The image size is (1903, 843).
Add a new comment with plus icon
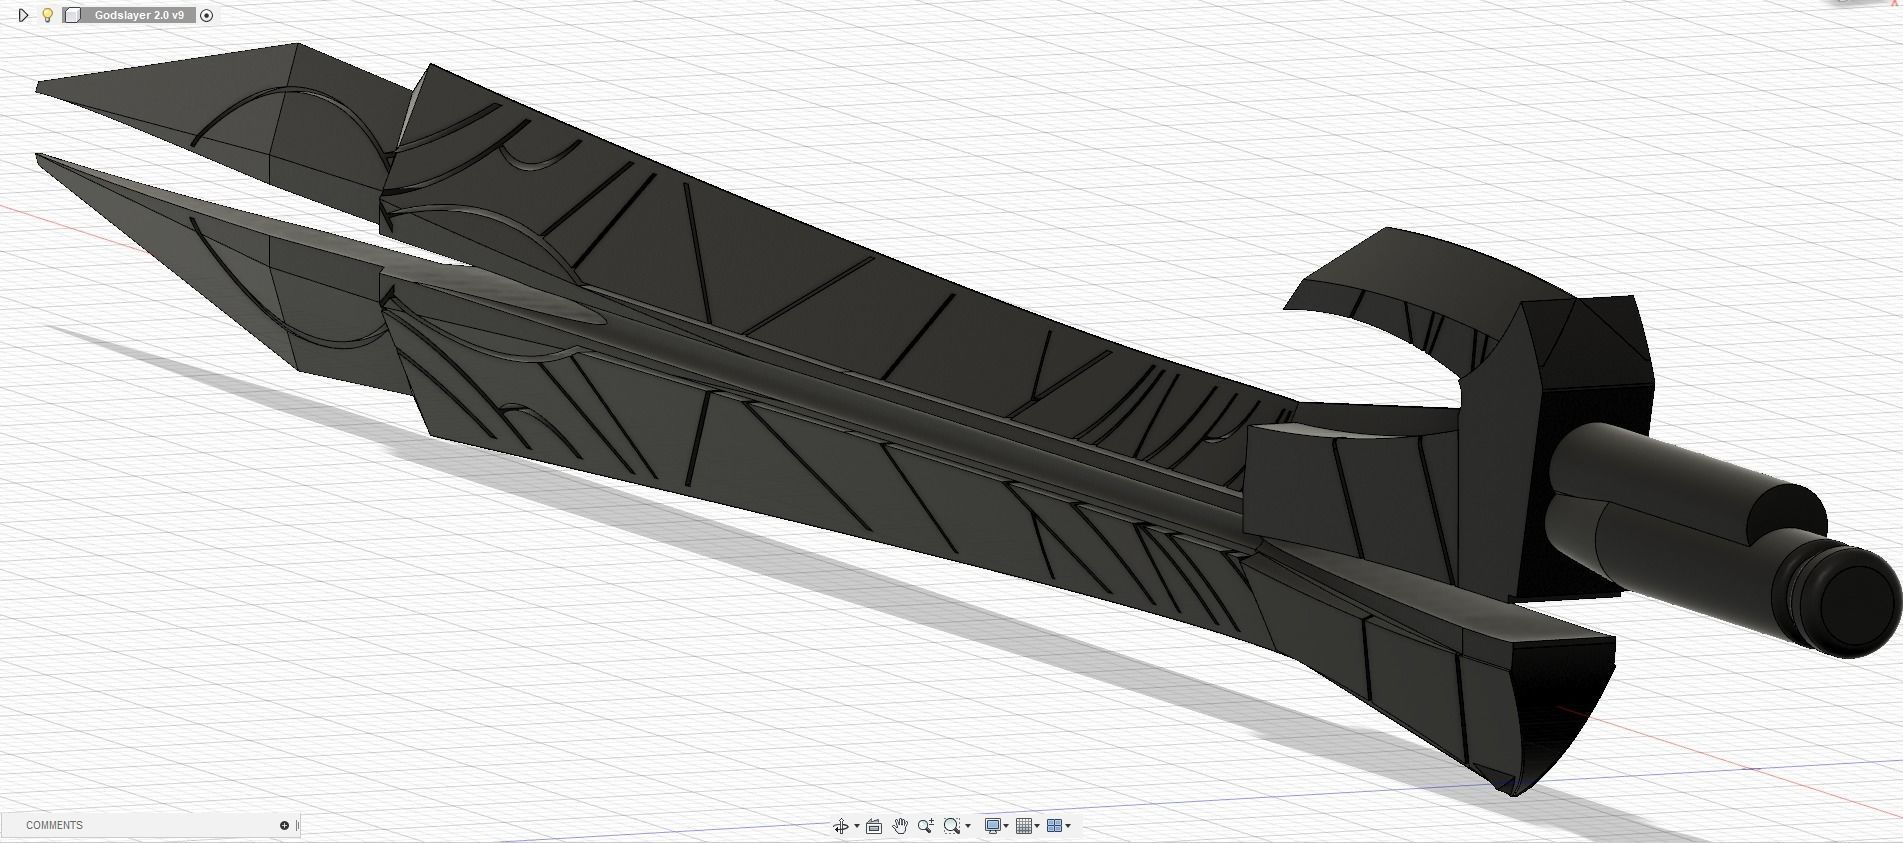pos(284,825)
